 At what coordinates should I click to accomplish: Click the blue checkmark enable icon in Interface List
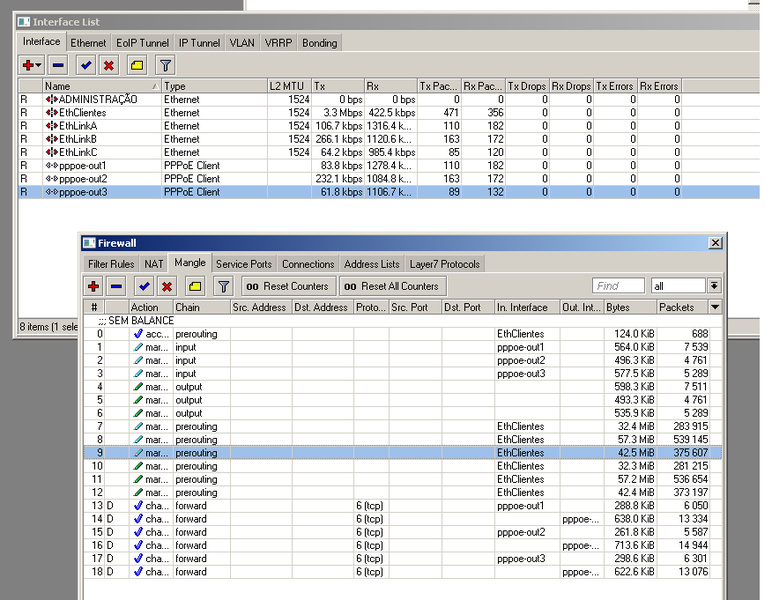[x=87, y=65]
